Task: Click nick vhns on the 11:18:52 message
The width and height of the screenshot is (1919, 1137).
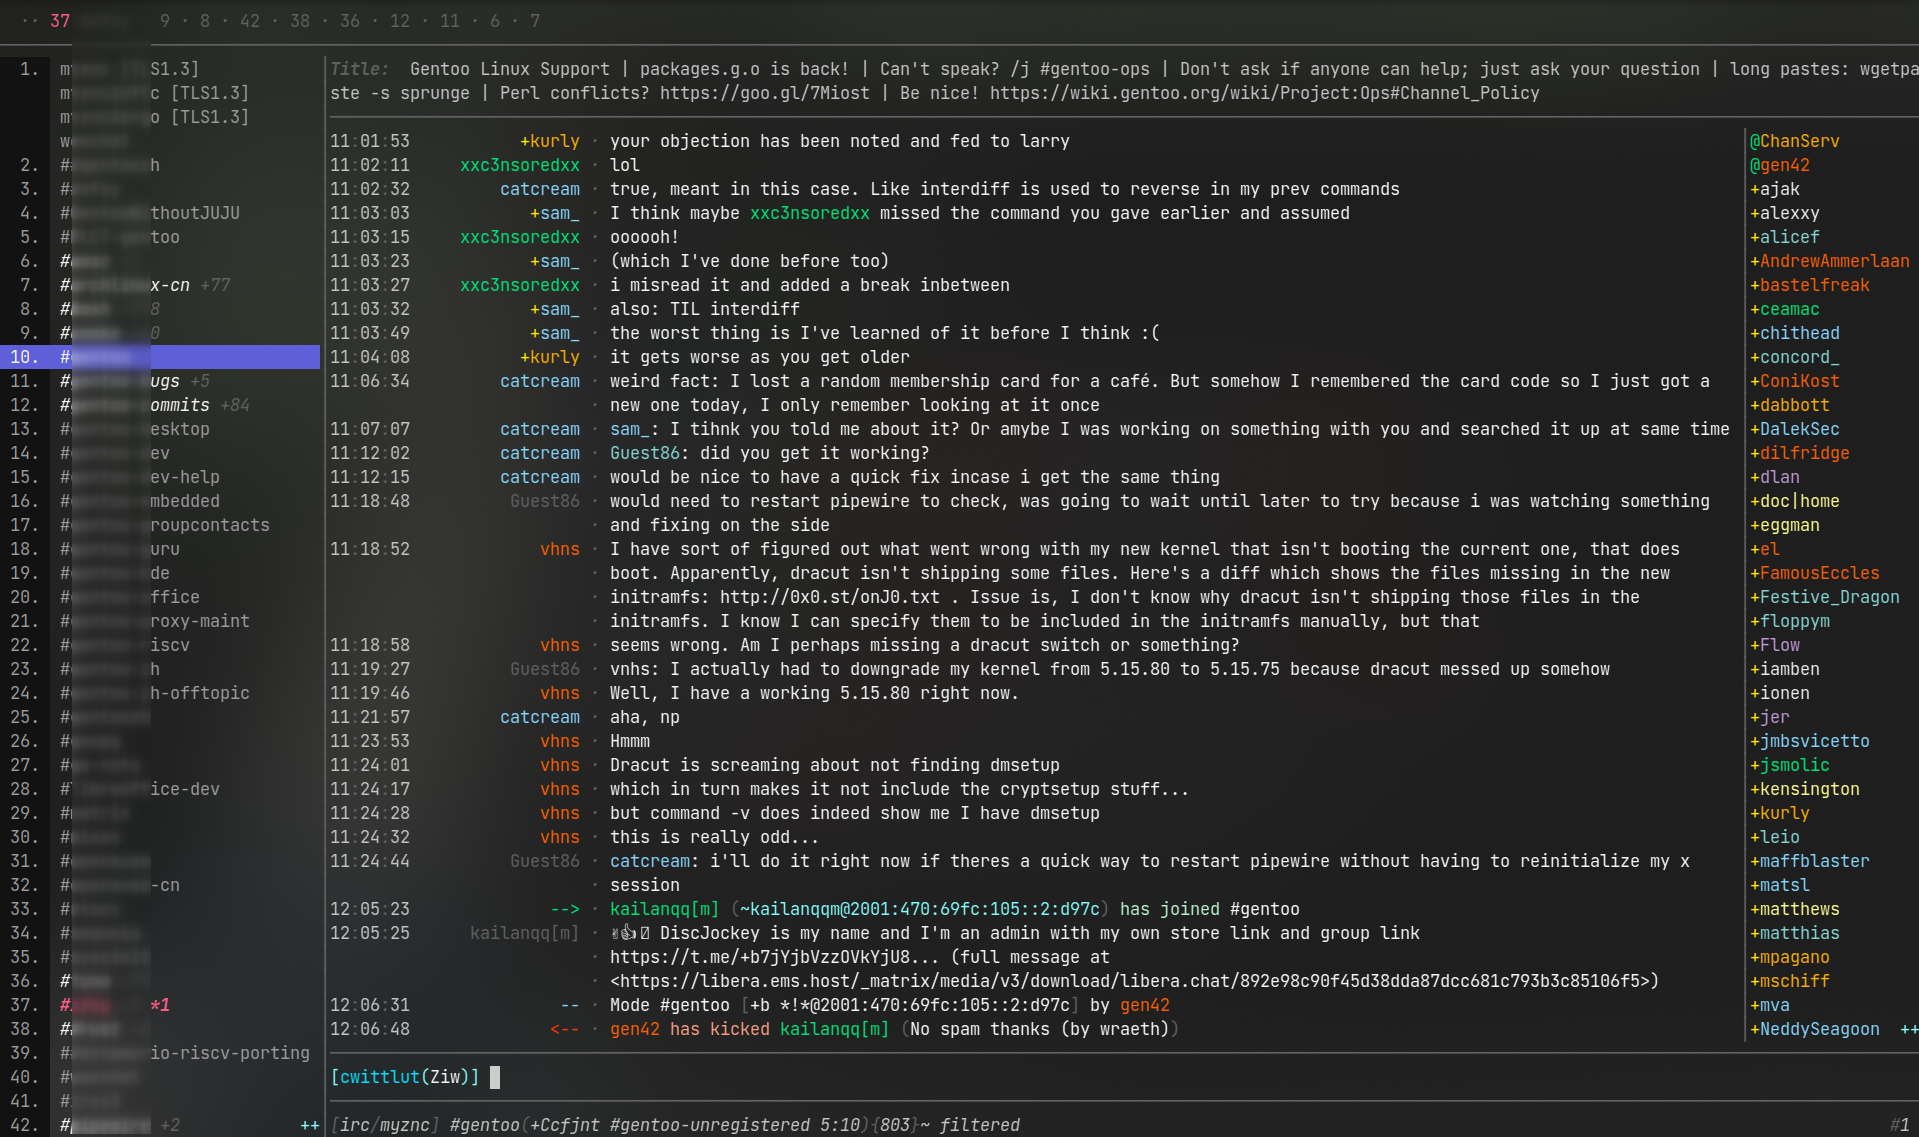Action: tap(560, 549)
